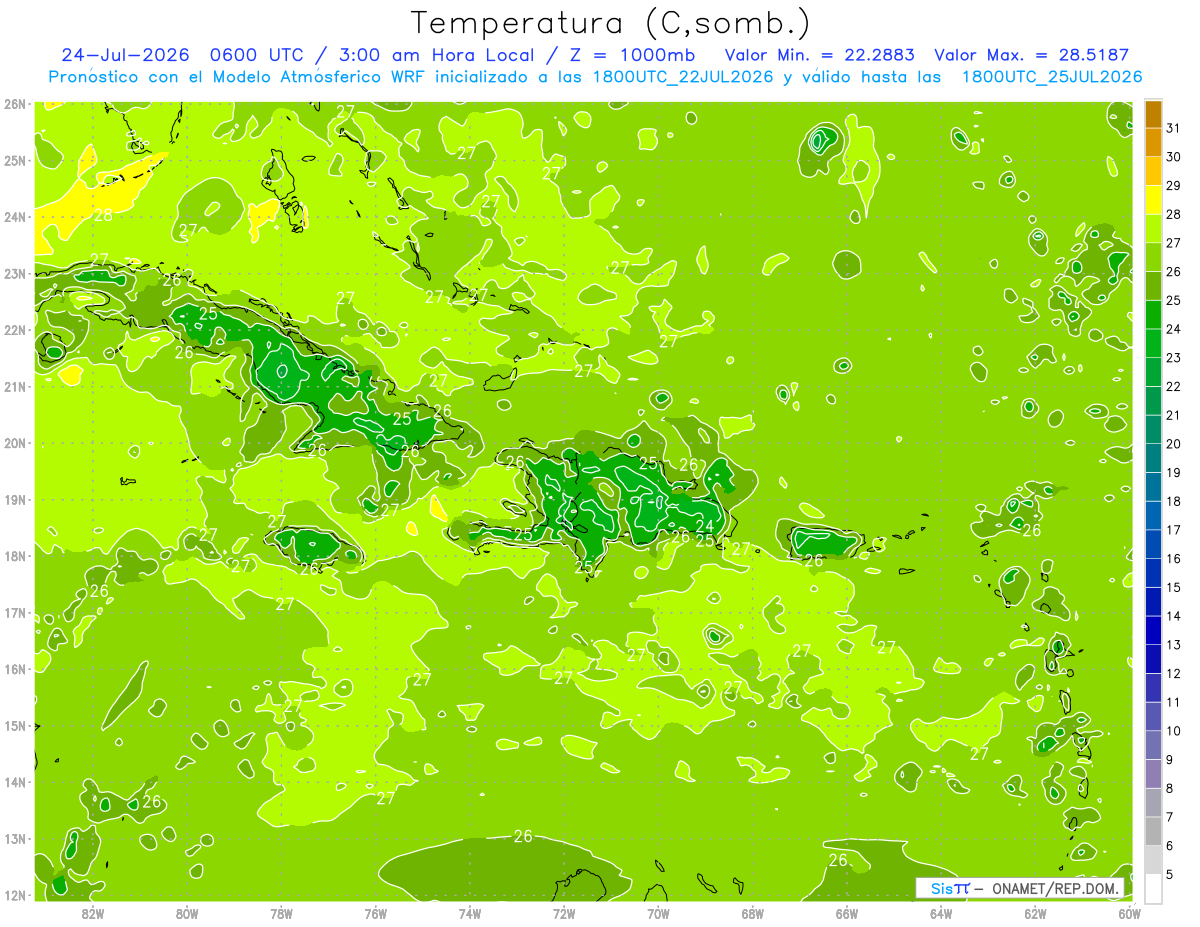Pick the gray legend swatch between 6 and 7
Screen dimensions: 1200x927
1153,832
